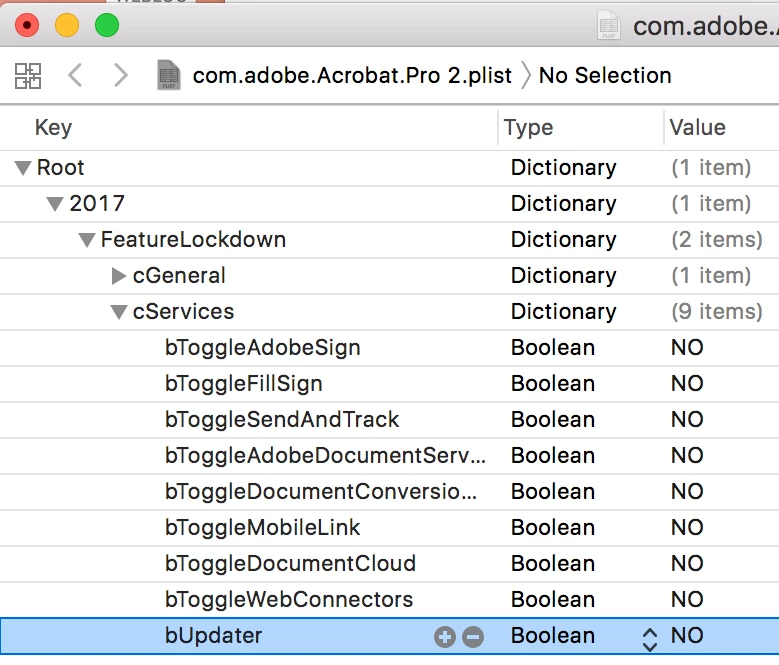This screenshot has height=665, width=779.
Task: Select the bToggleWebConnectors key
Action: pyautogui.click(x=289, y=600)
